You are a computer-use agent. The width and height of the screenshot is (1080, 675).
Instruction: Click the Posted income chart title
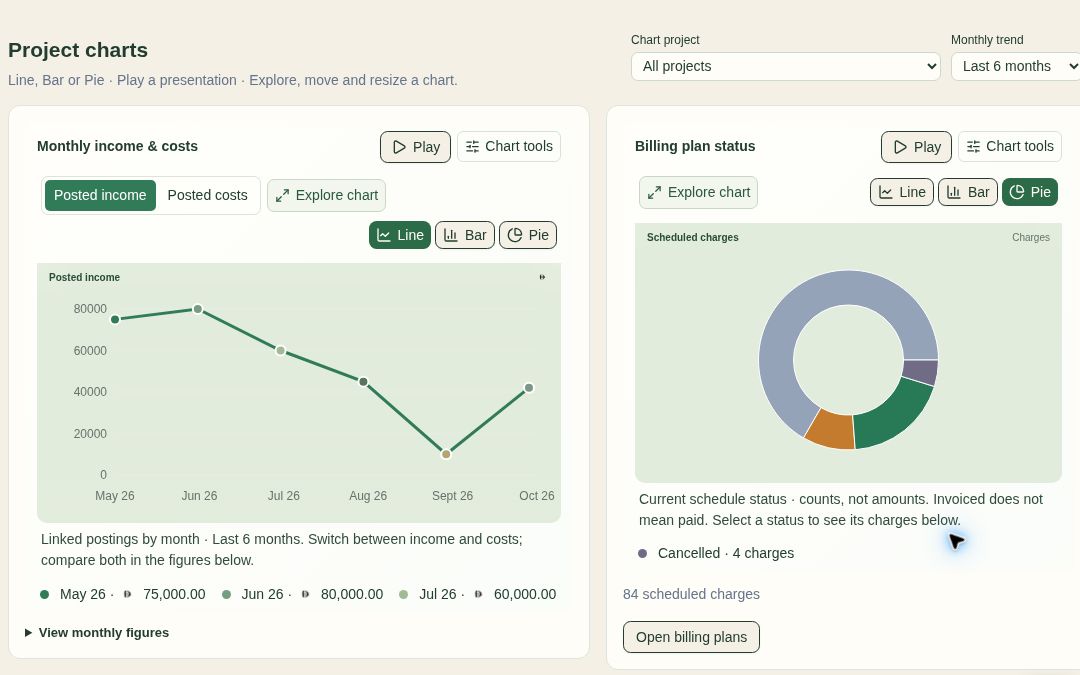[84, 278]
